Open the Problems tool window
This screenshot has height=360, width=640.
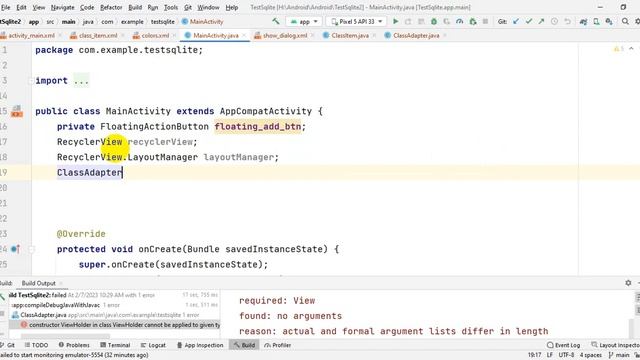[x=74, y=345]
